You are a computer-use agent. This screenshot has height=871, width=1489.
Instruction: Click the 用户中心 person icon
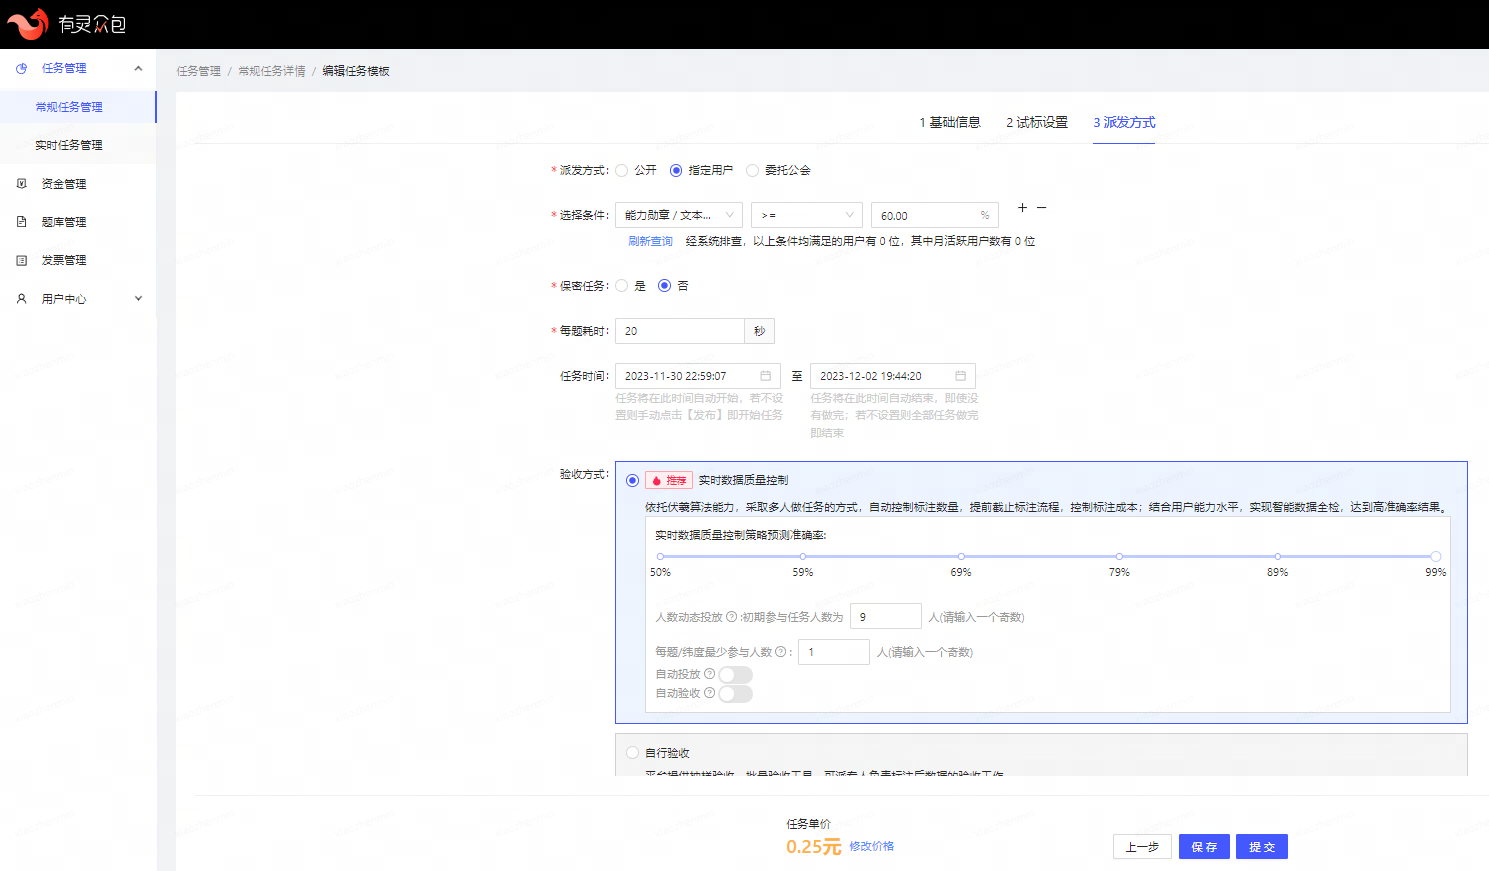[x=22, y=299]
